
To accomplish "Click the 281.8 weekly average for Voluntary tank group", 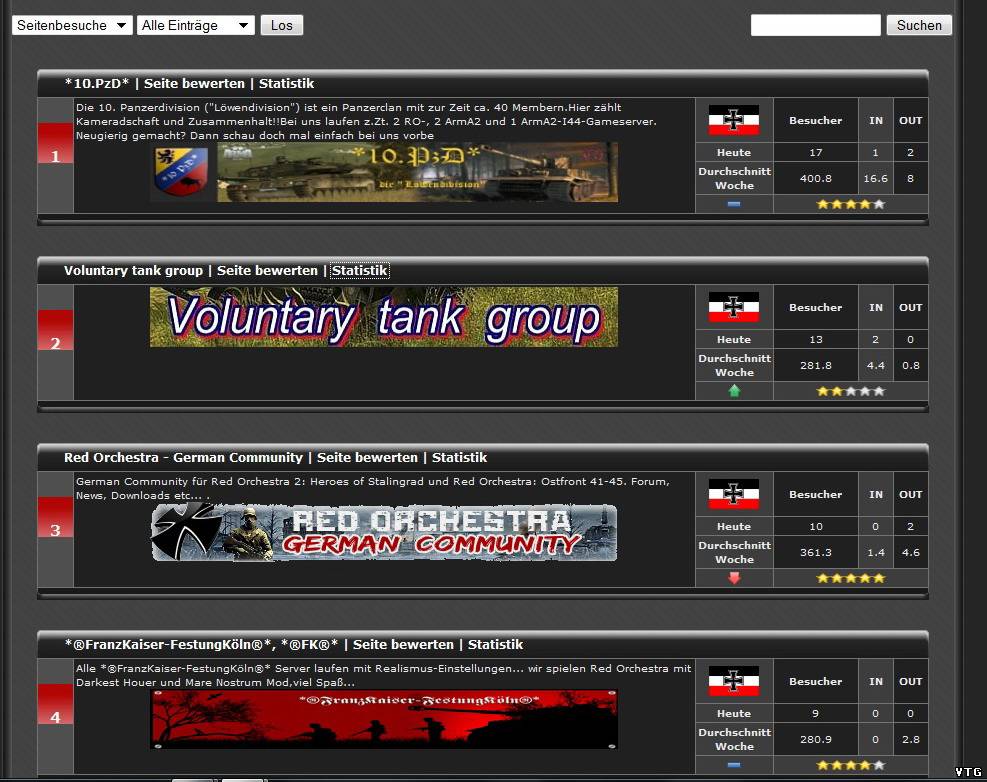I will coord(816,365).
